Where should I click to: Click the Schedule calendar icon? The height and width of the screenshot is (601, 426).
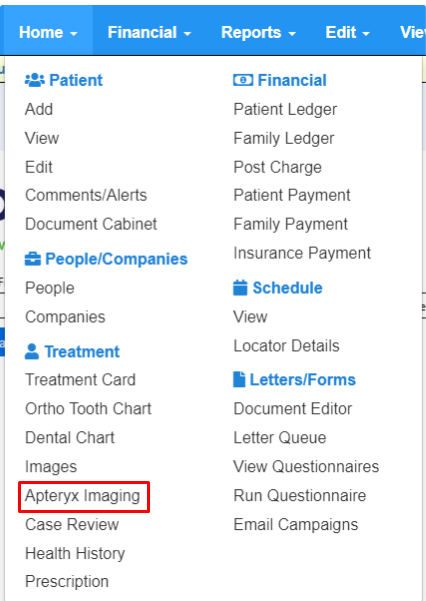pos(240,288)
